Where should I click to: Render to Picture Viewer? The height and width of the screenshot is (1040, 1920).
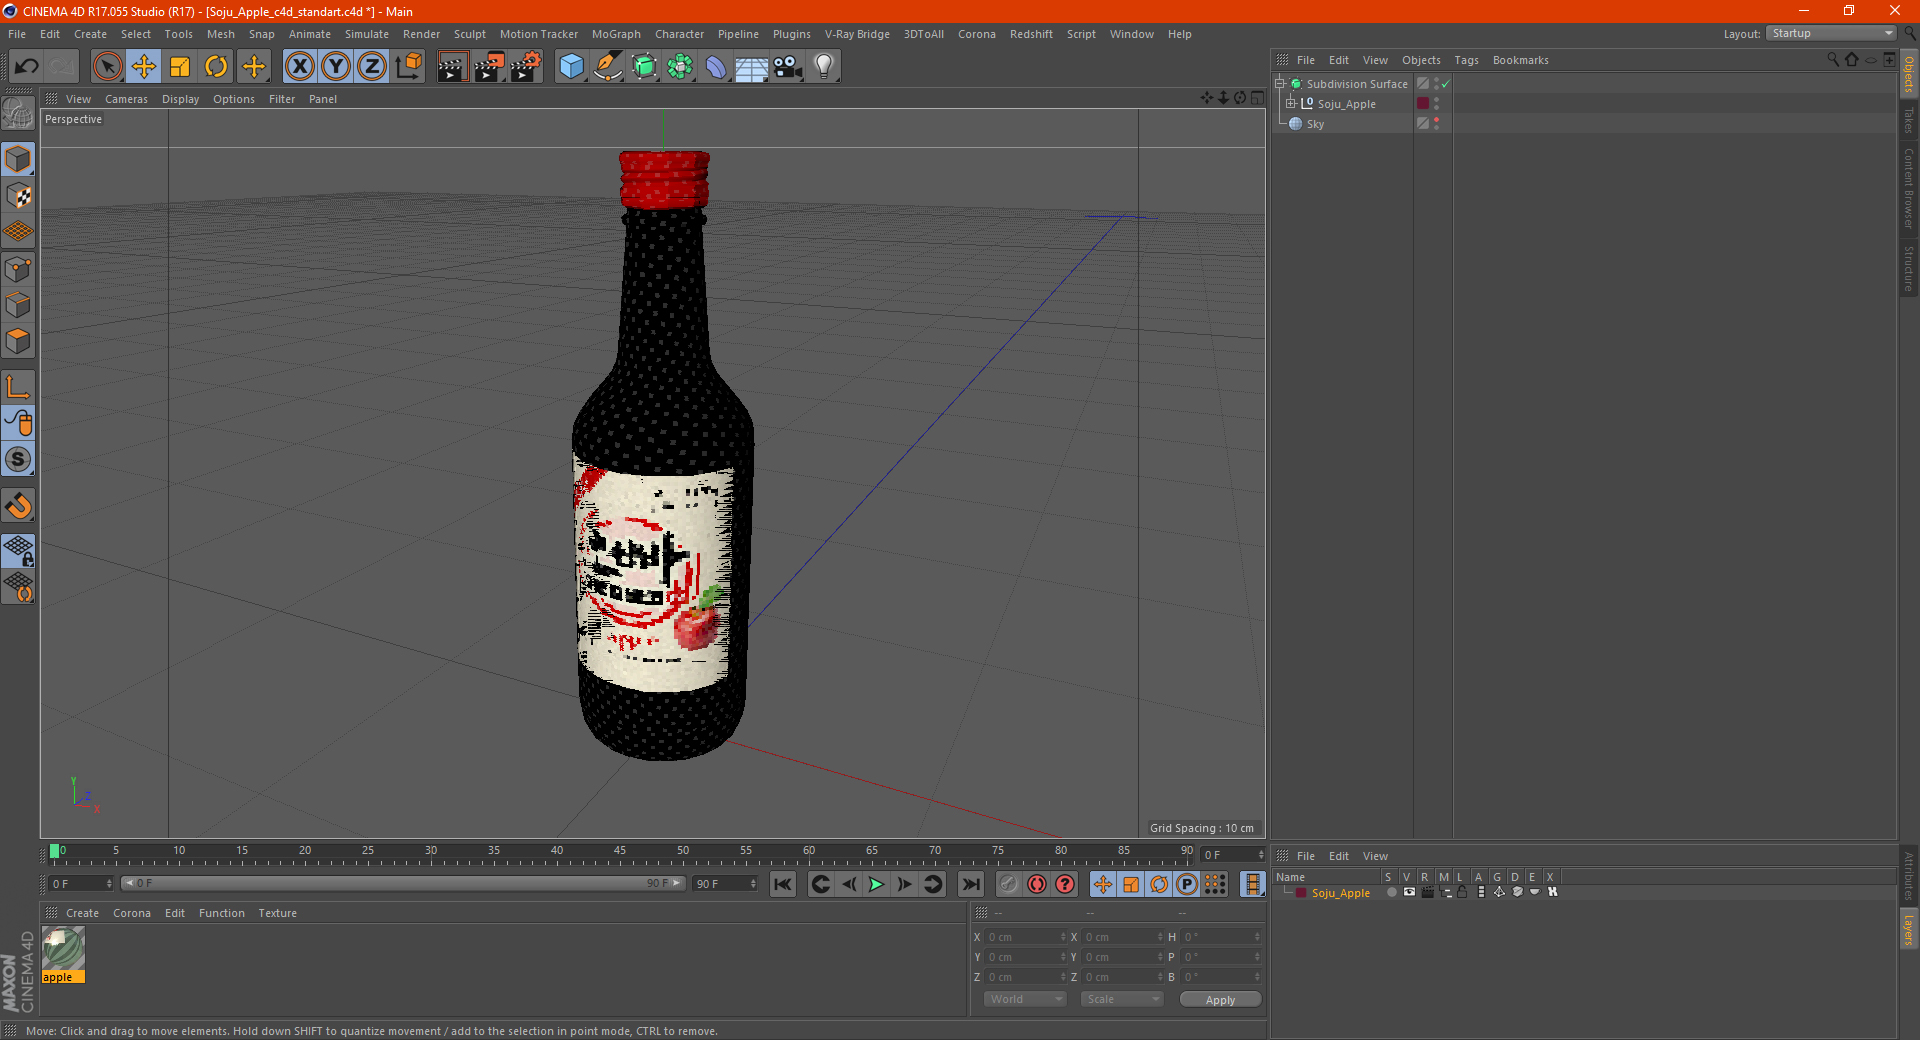(489, 67)
